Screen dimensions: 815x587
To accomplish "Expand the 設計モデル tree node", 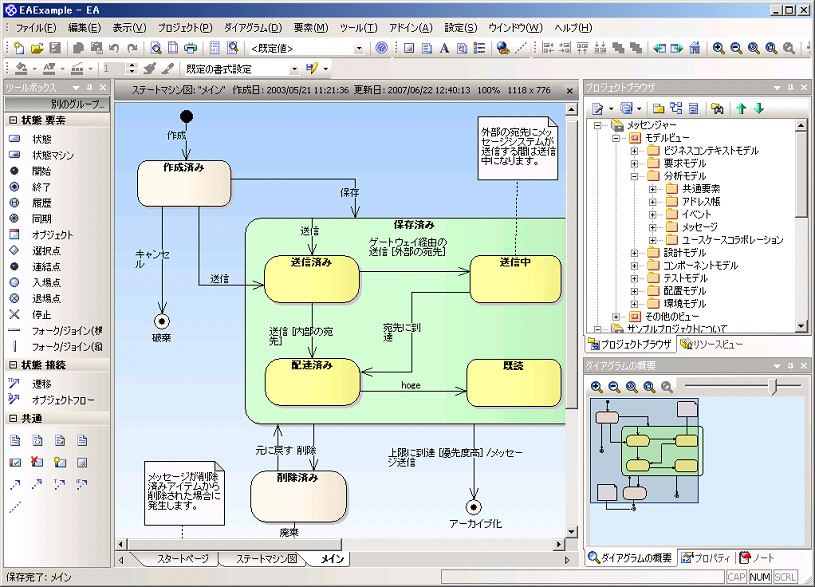I will coord(634,253).
